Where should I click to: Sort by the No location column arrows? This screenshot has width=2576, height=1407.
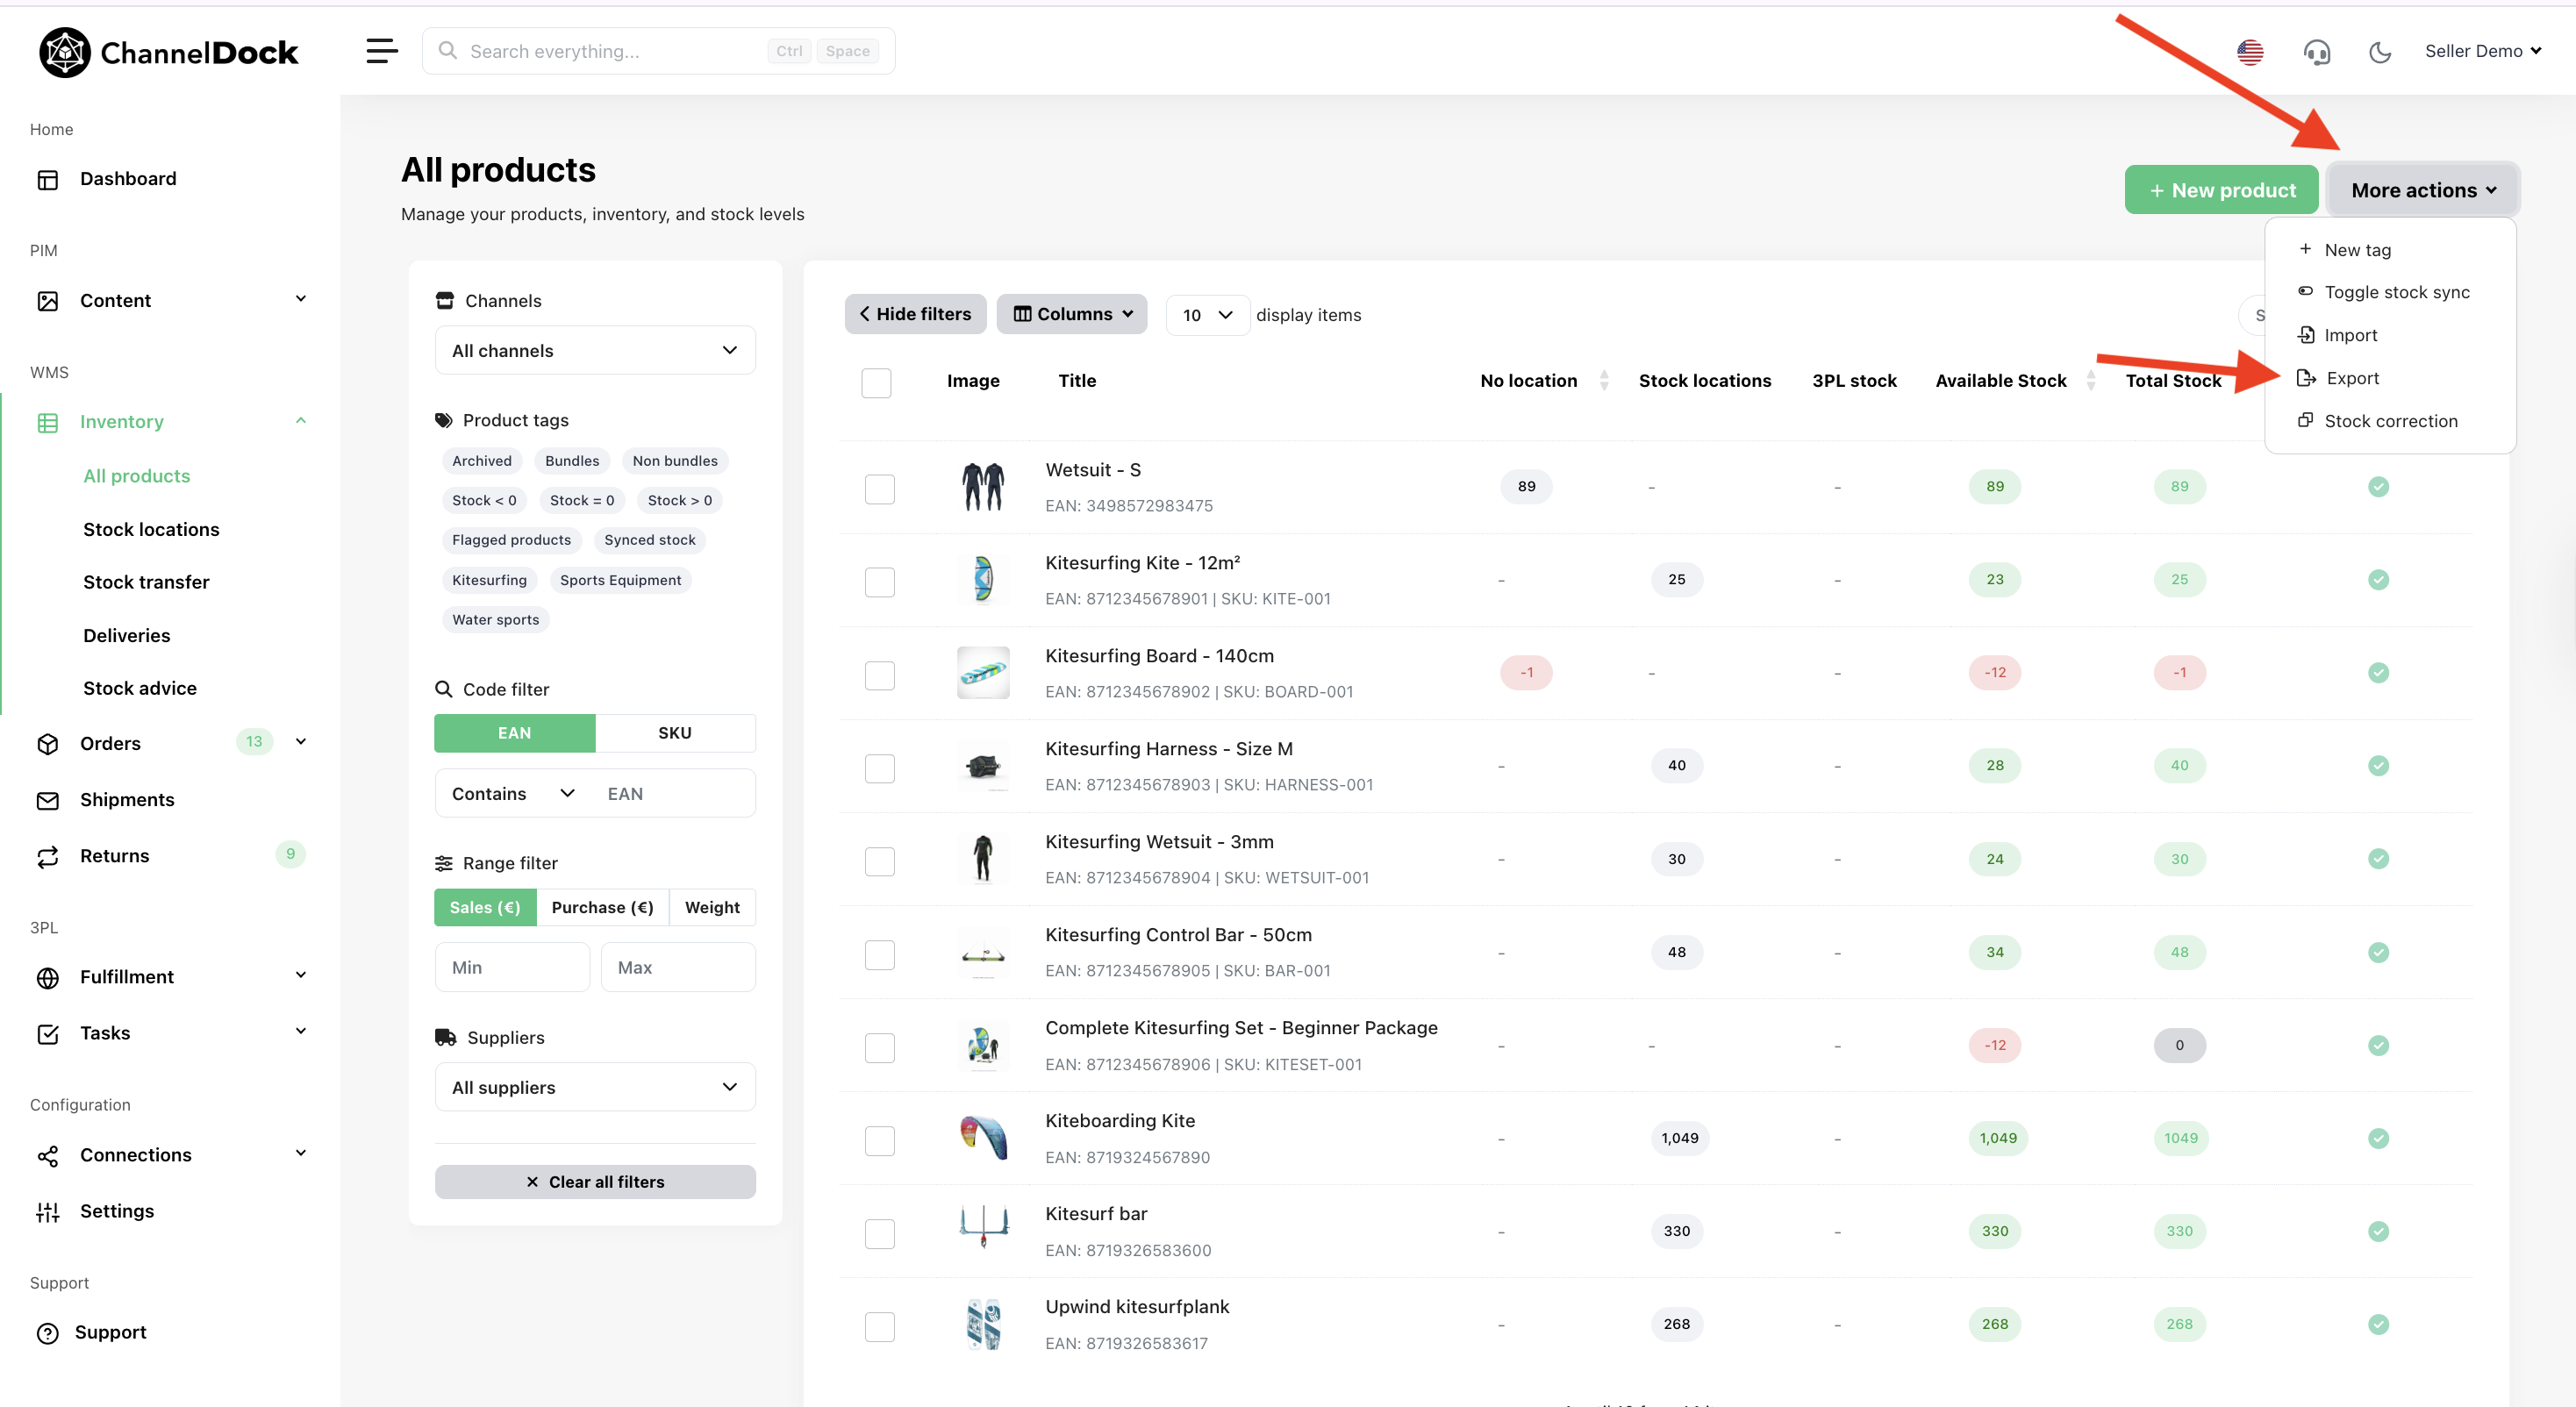(1604, 381)
